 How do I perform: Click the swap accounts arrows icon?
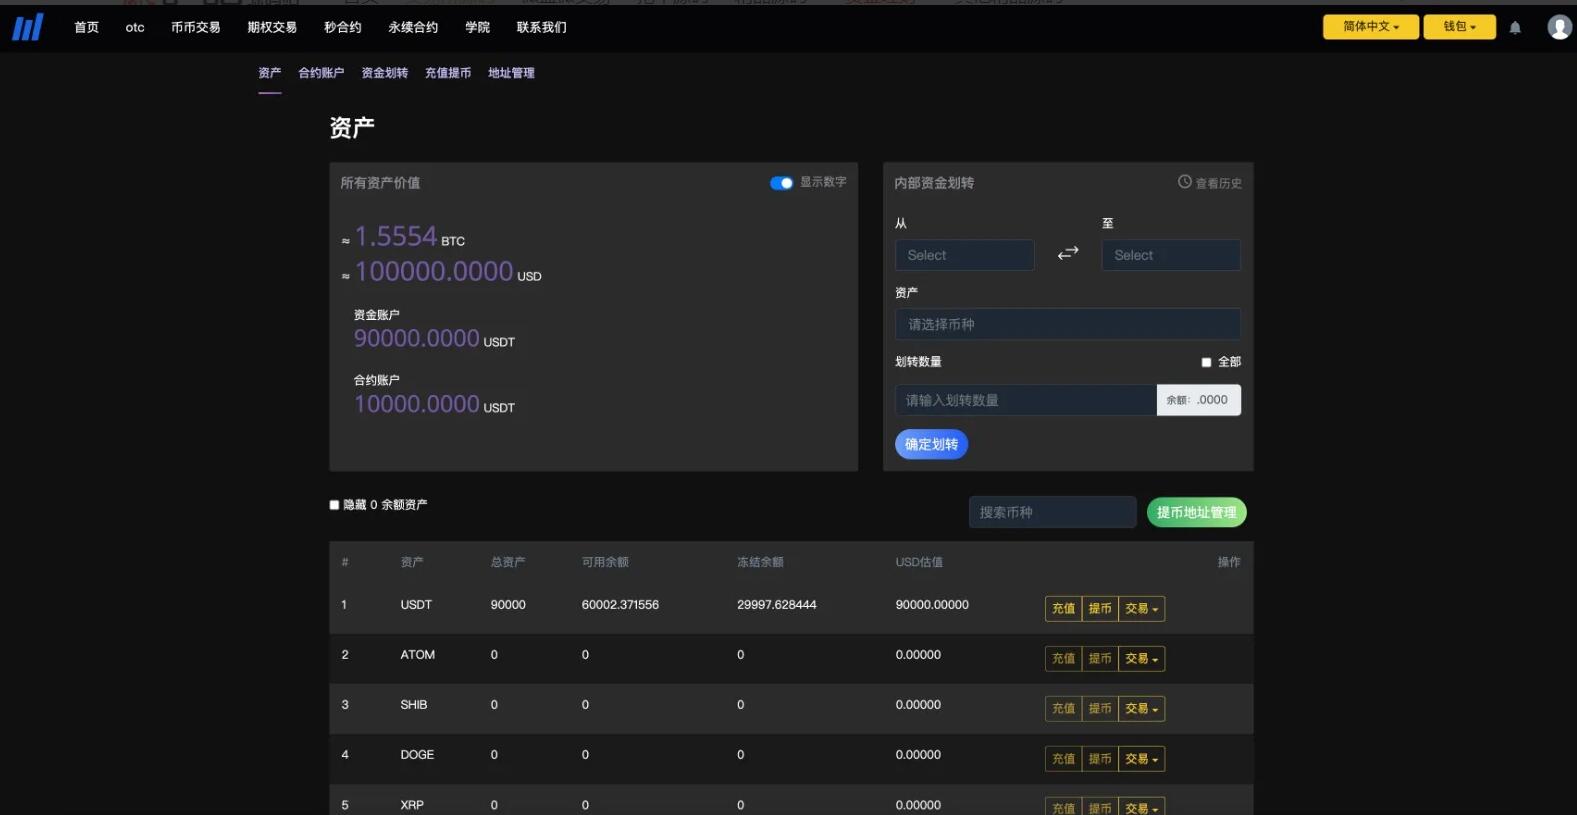pos(1068,254)
